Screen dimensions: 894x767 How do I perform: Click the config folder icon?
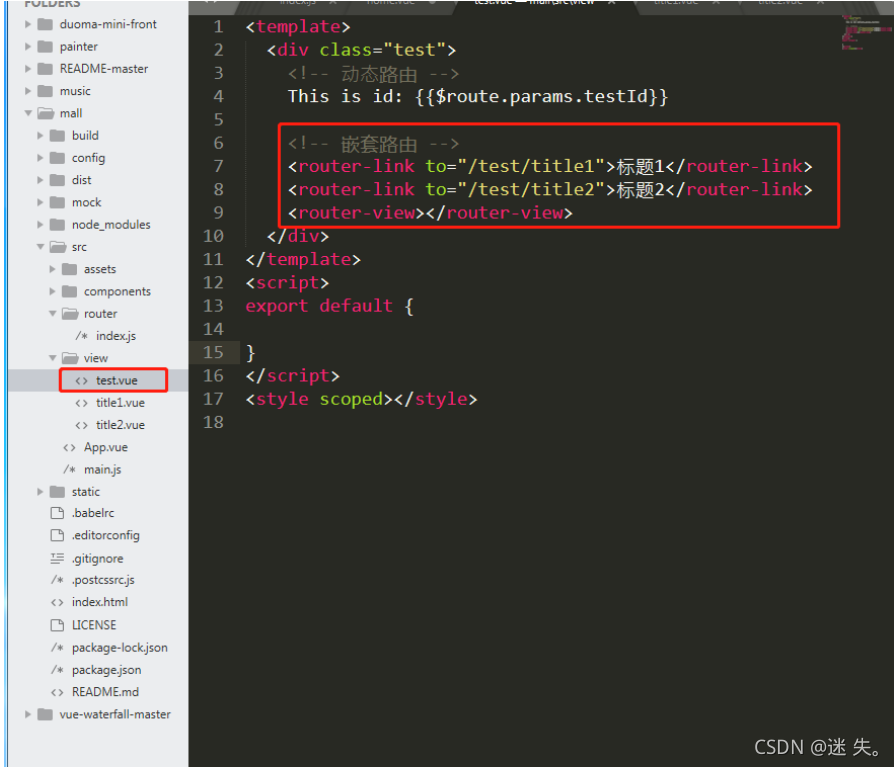pos(57,158)
